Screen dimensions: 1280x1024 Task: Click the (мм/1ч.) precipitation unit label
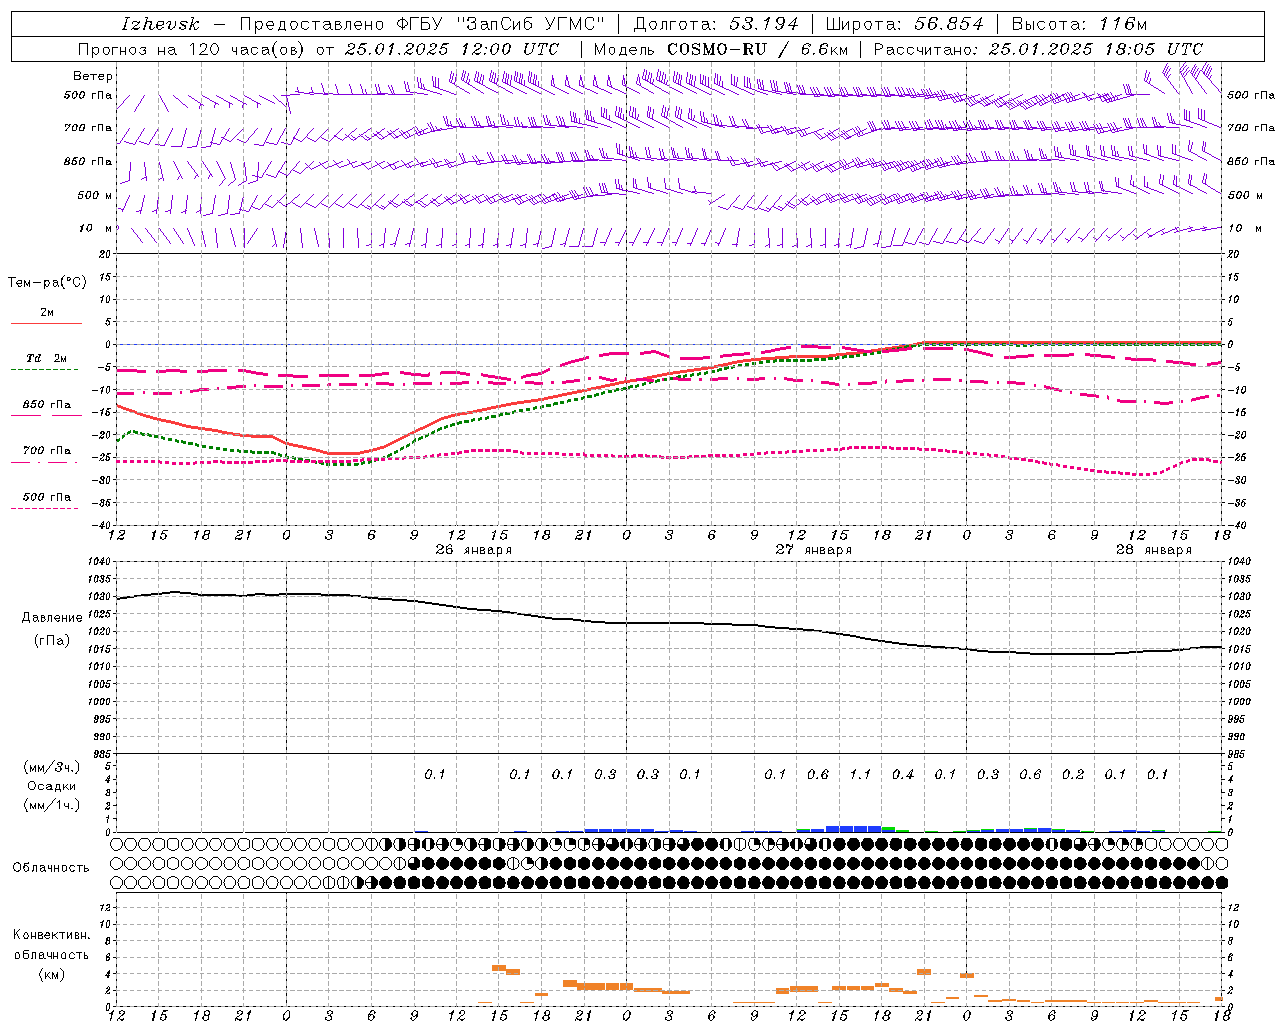point(52,805)
